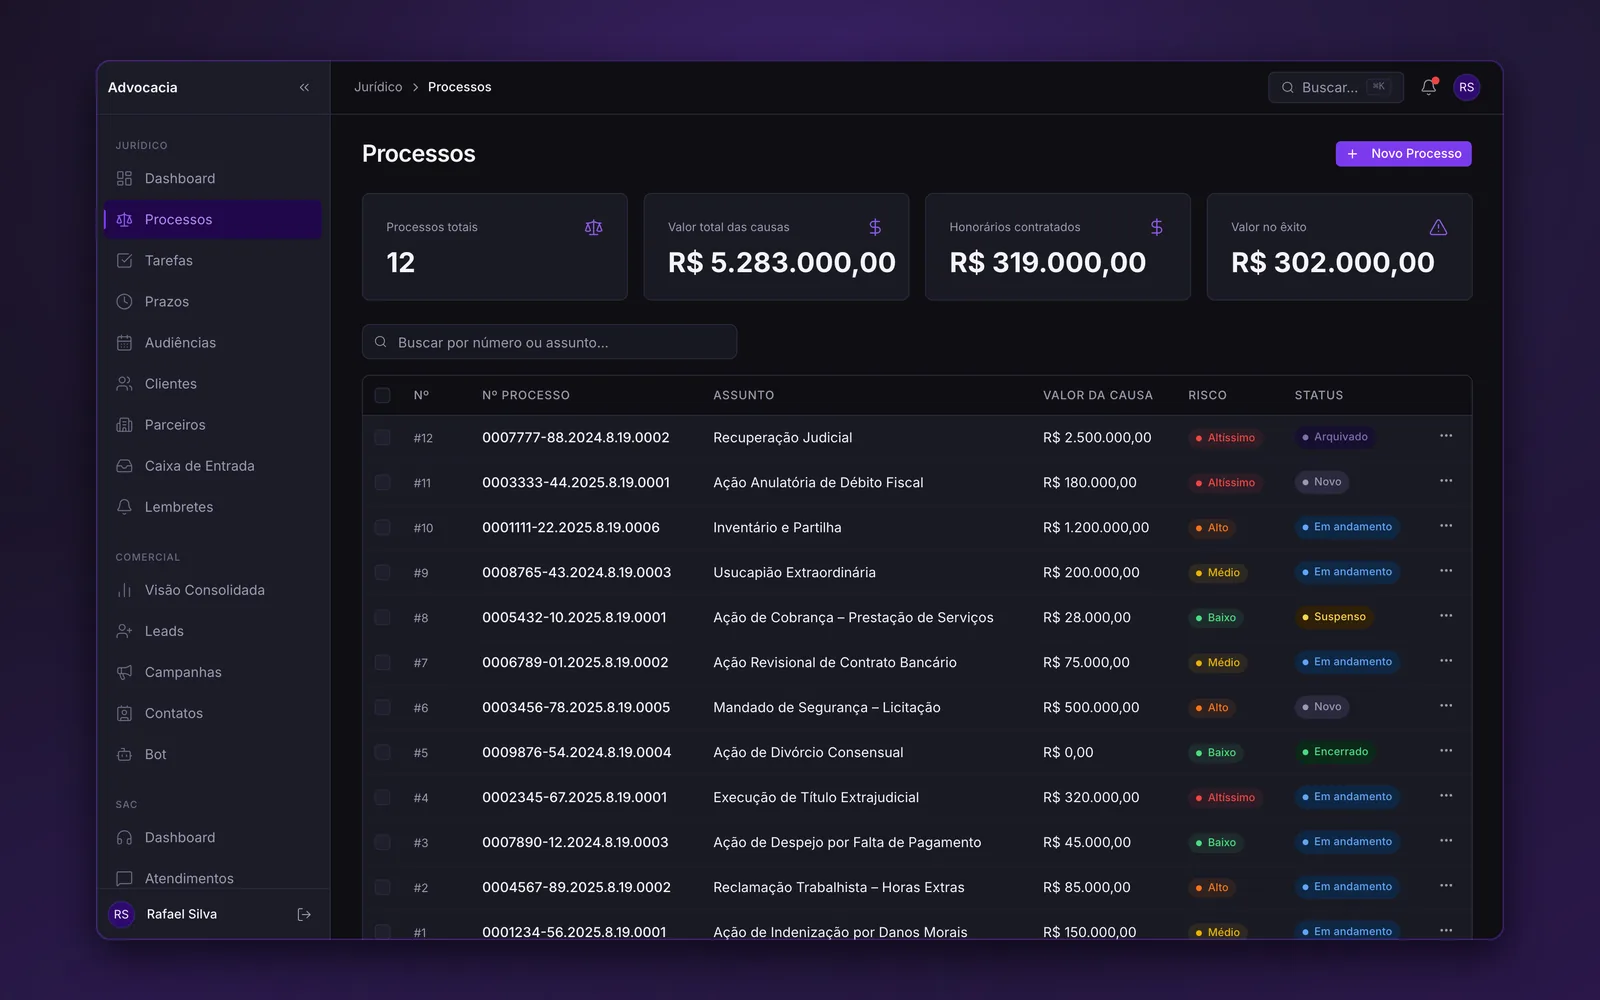
Task: Click the Buscar global search box
Action: coord(1335,87)
